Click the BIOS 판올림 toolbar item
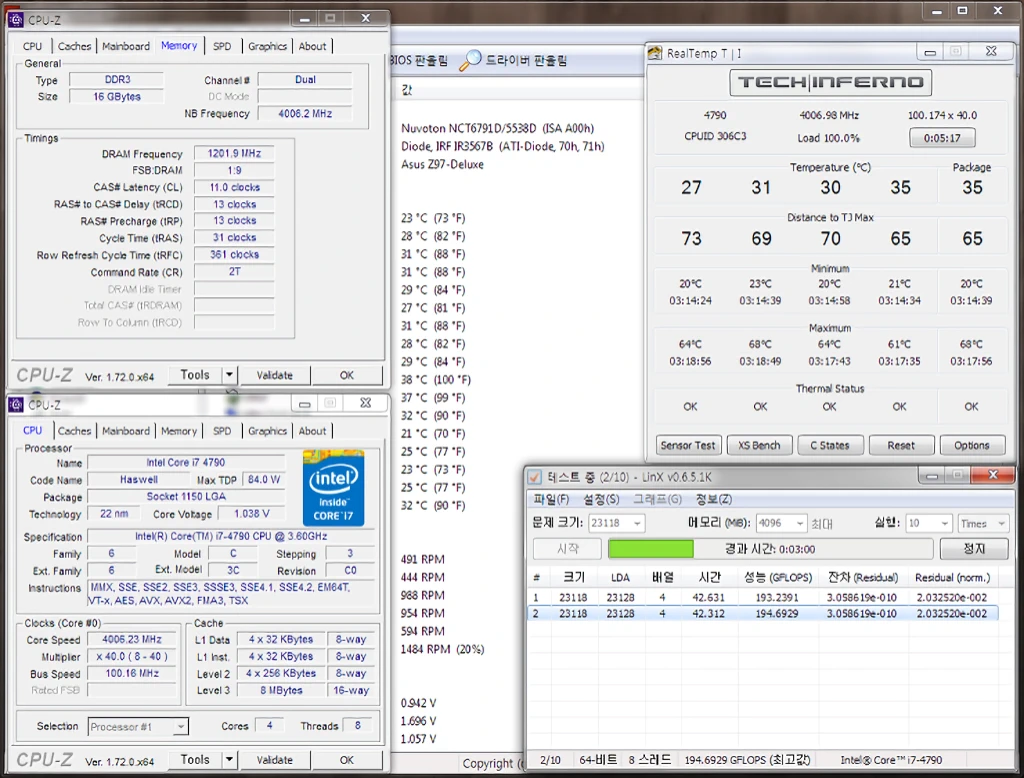The width and height of the screenshot is (1024, 778). click(x=419, y=60)
